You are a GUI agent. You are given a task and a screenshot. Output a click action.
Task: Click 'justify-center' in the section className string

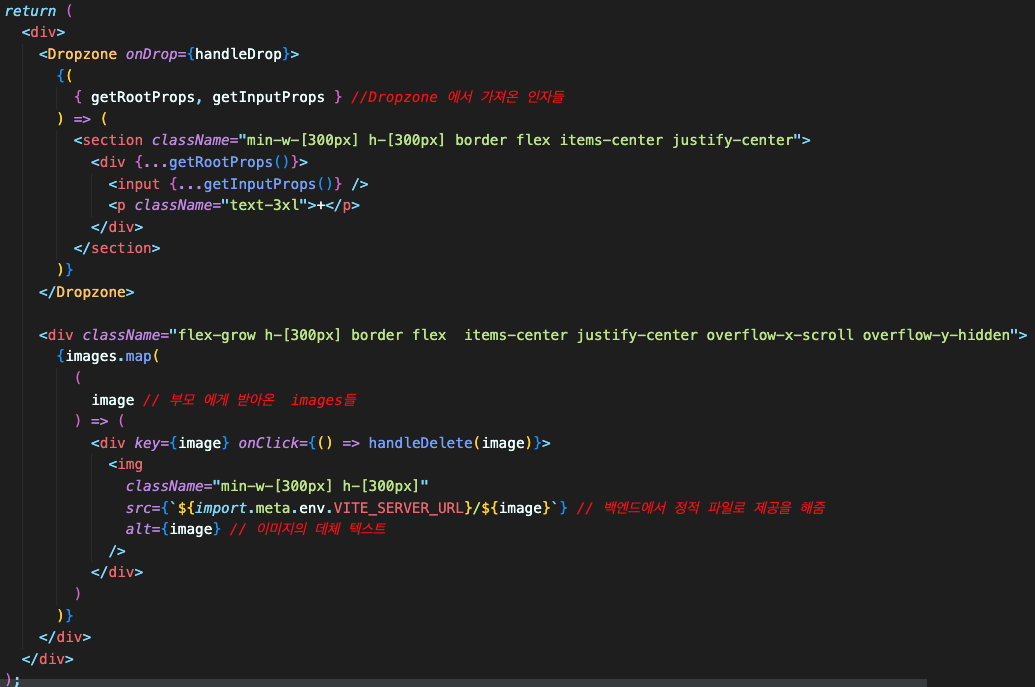click(732, 141)
